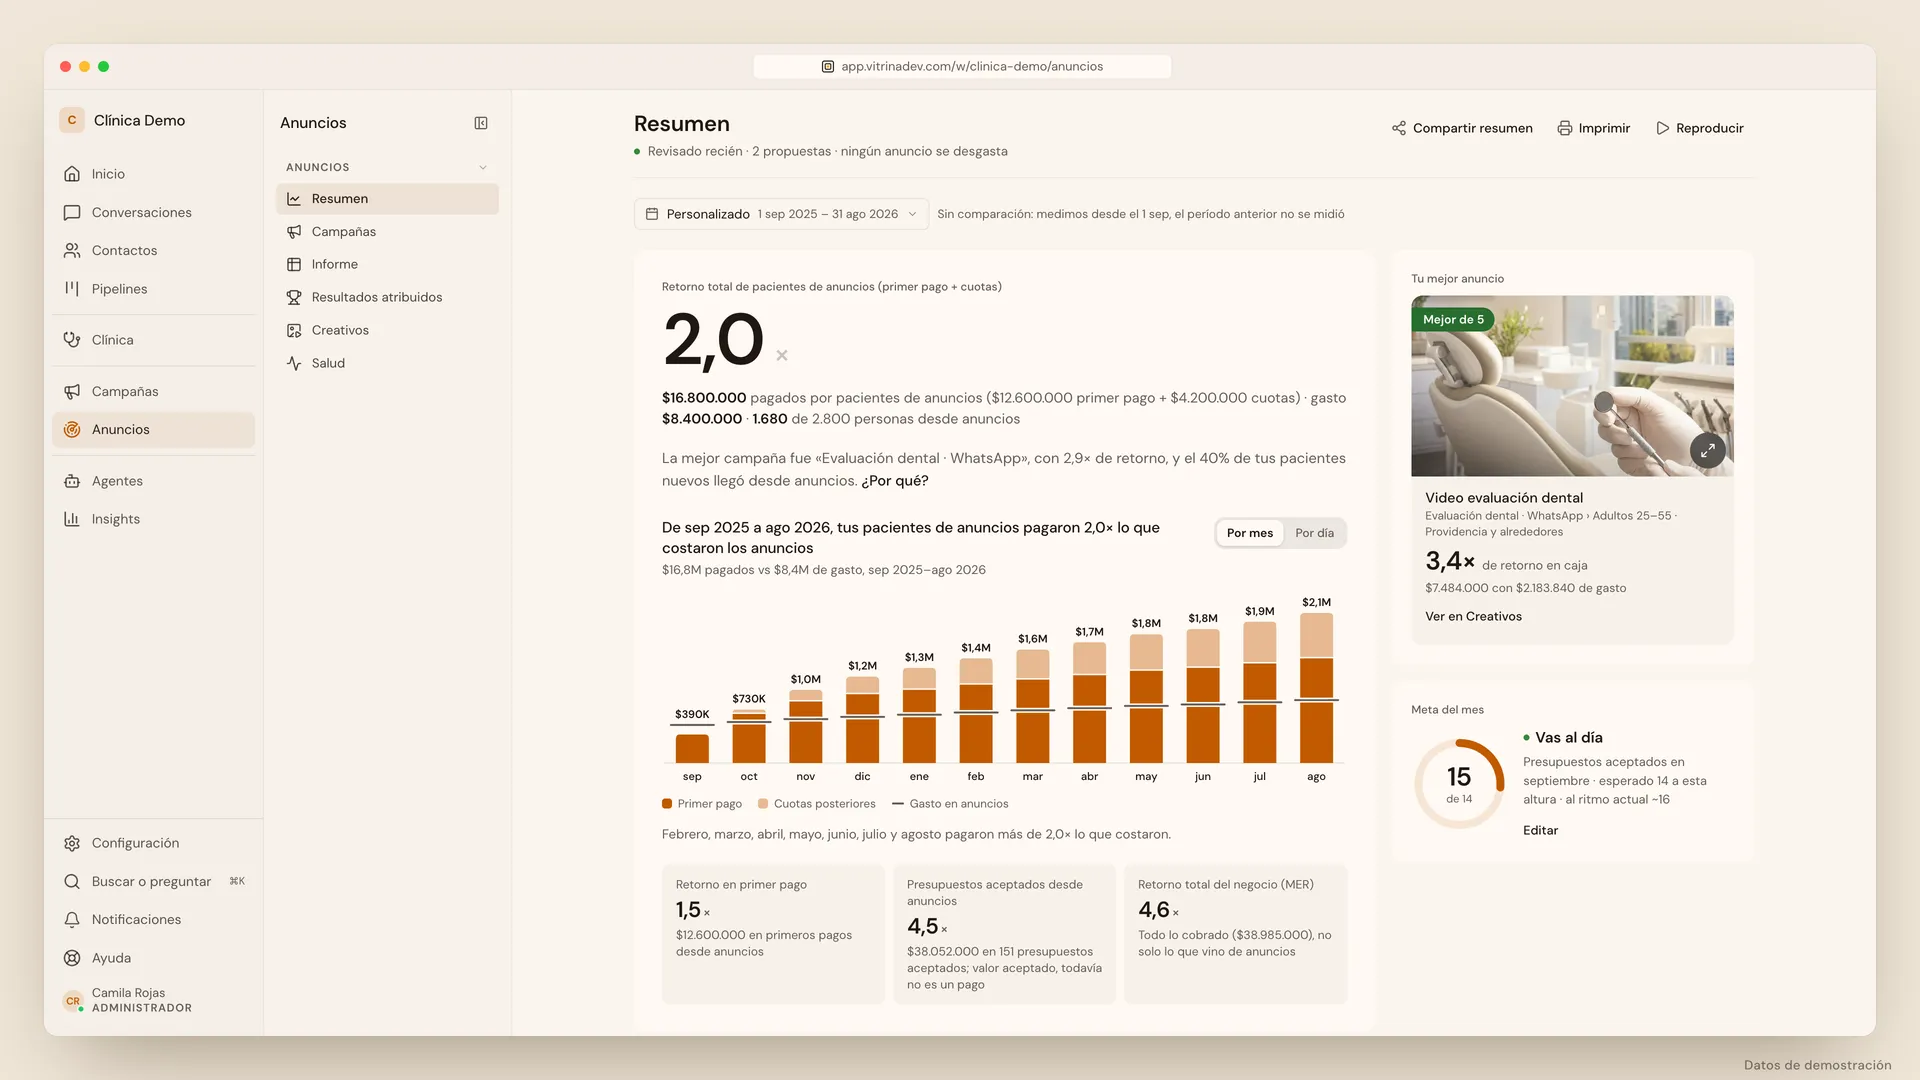Click the Retorno total del negocio (MER) card
Screen dimensions: 1920x1080
pyautogui.click(x=1235, y=934)
